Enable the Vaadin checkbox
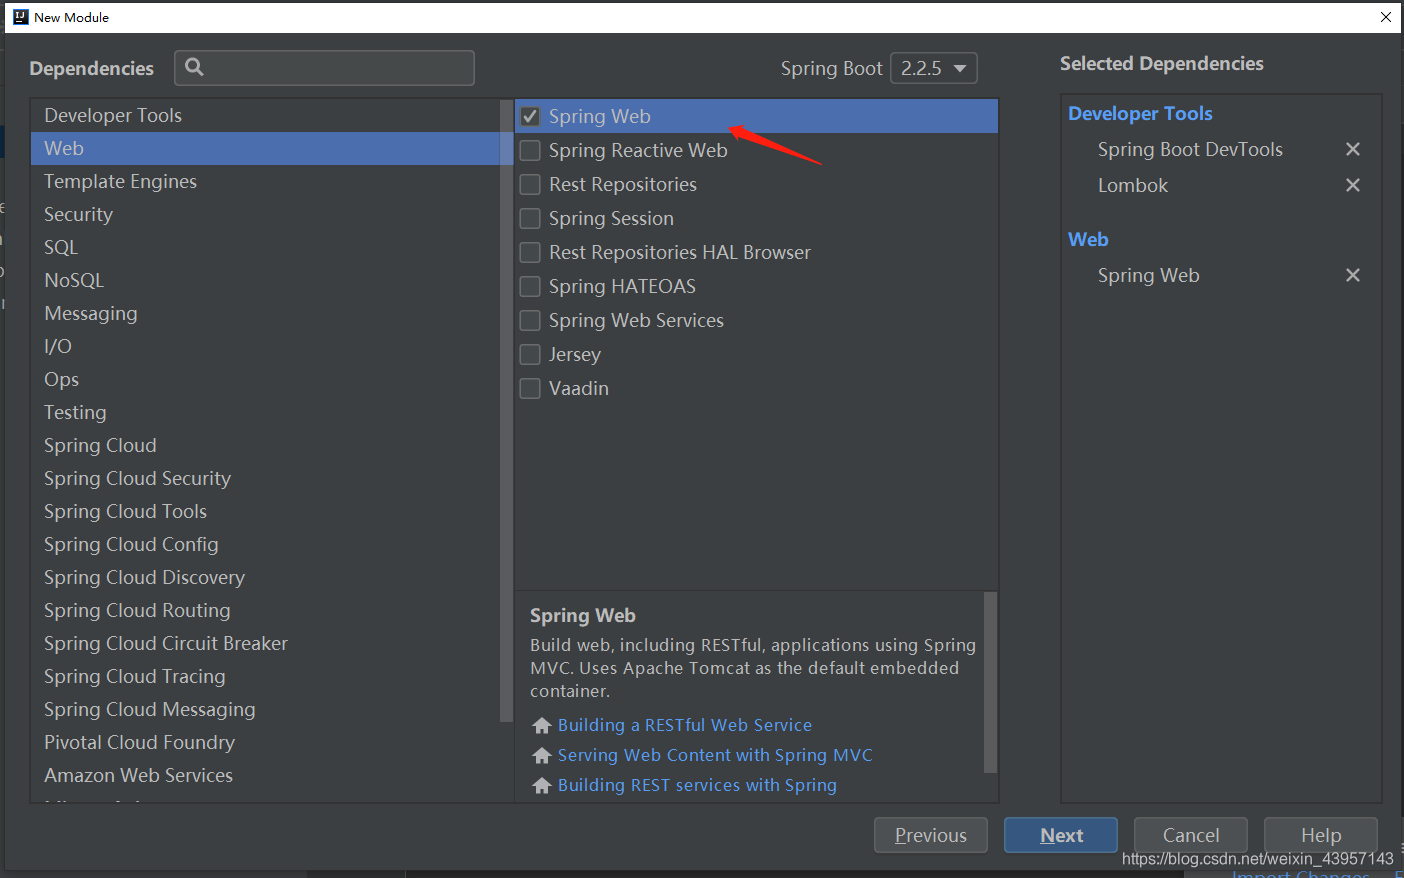The image size is (1404, 878). coord(531,388)
